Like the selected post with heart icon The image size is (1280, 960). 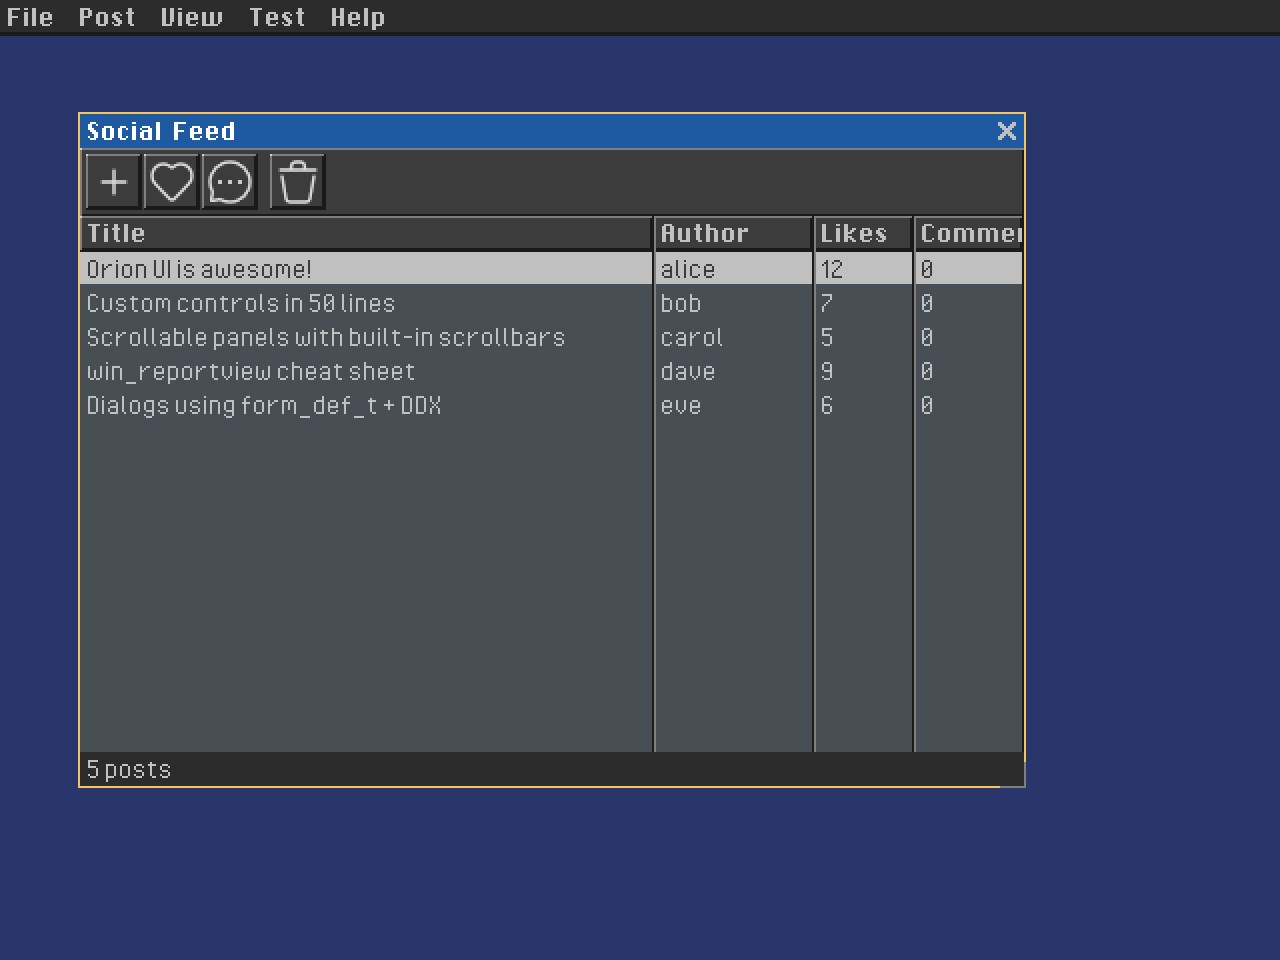click(171, 182)
